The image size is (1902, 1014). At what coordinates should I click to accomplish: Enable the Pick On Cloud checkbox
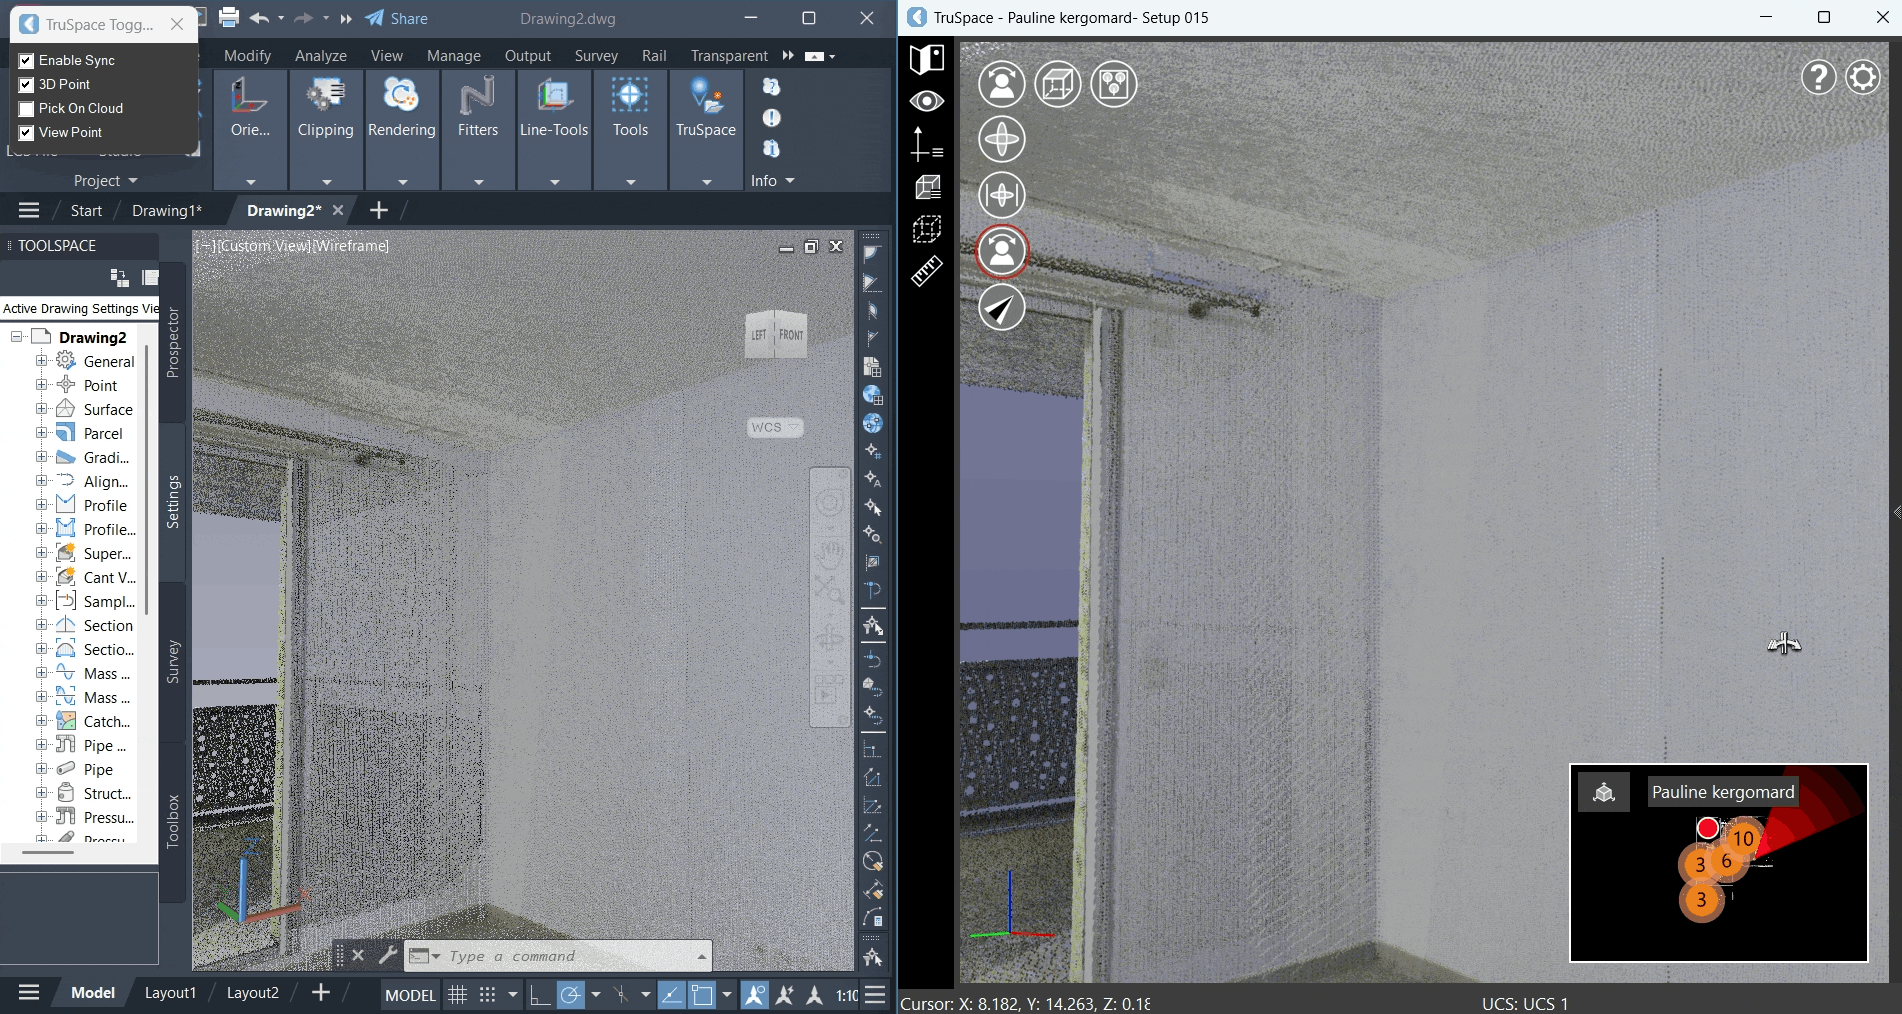pos(26,108)
